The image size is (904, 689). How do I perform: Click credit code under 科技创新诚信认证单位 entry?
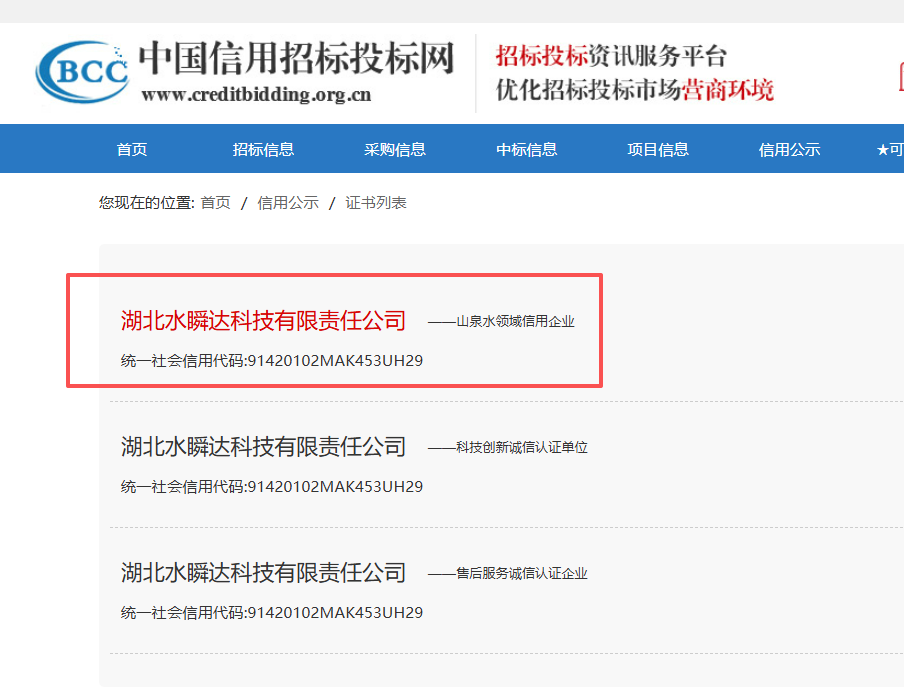[x=272, y=487]
